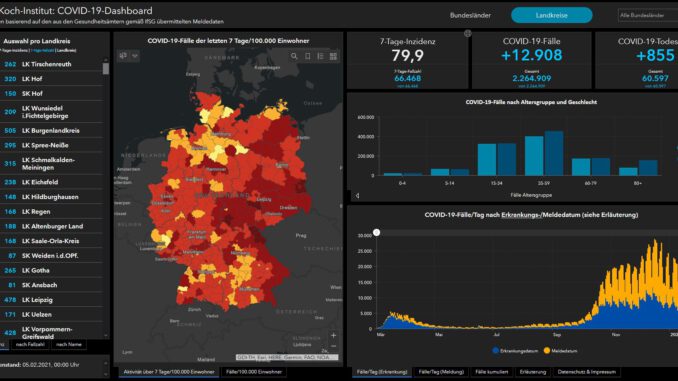The height and width of the screenshot is (381, 678).
Task: Switch view to Bundesländer
Action: click(x=470, y=15)
